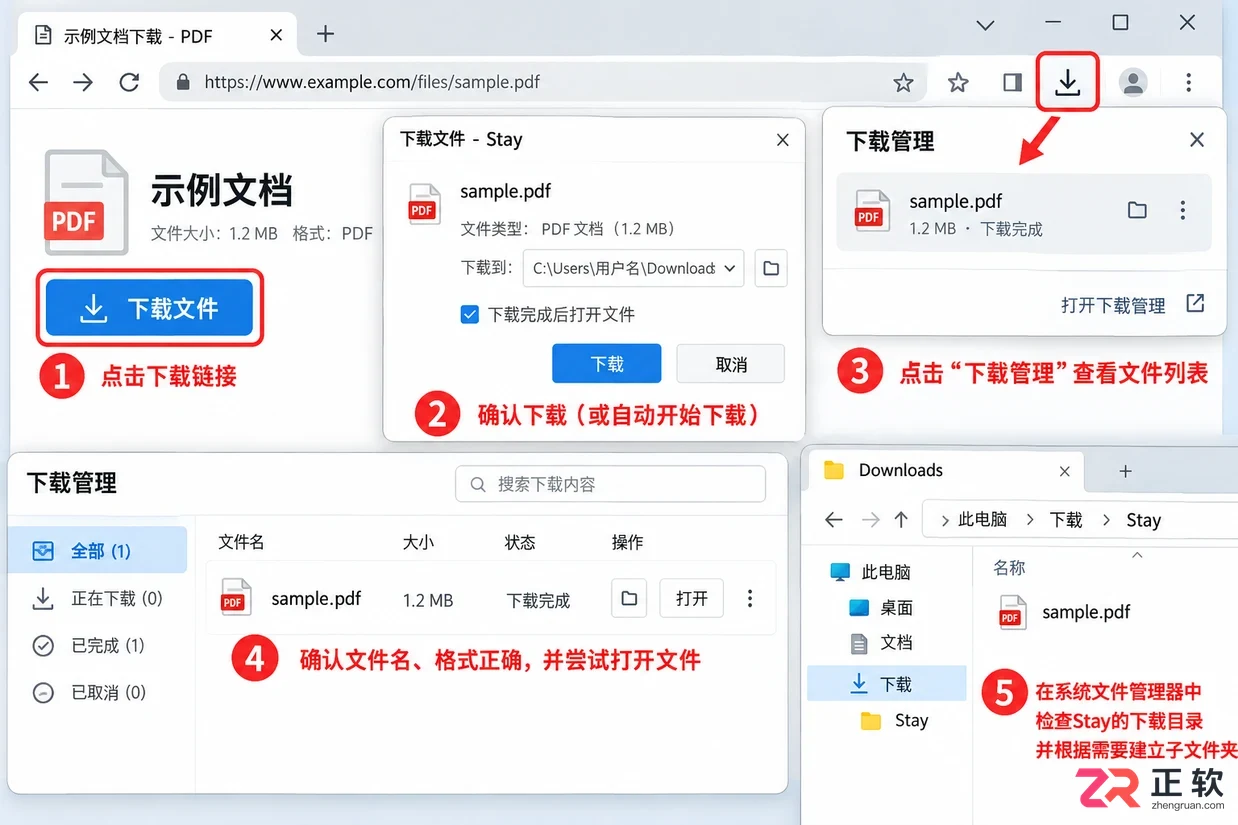Open more options for sample.pdf in popup

point(1183,210)
